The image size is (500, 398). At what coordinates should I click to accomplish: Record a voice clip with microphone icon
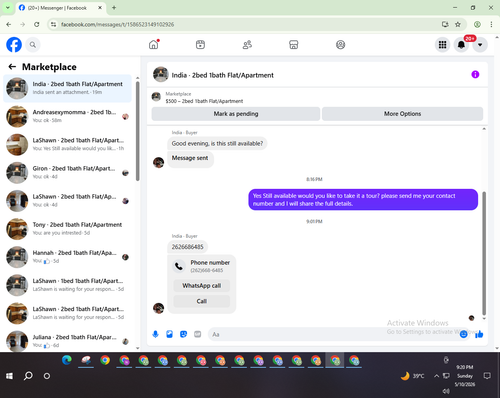coord(155,334)
